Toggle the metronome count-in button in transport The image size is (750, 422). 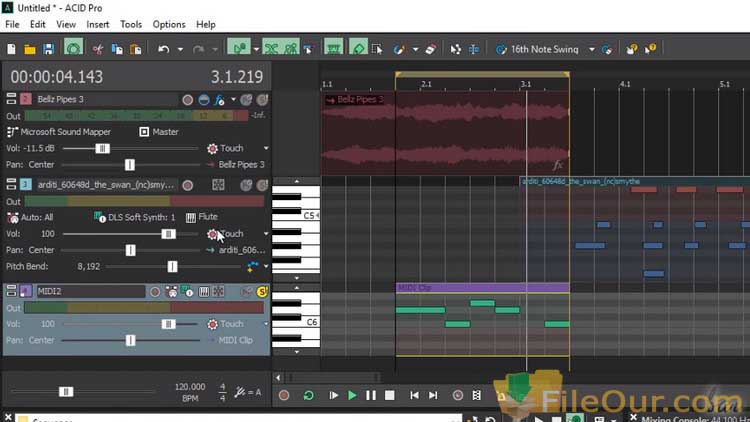[458, 395]
